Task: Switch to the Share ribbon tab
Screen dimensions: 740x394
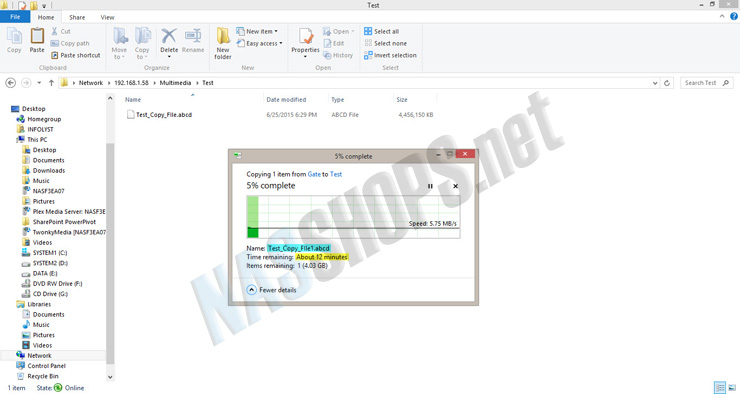Action: click(77, 17)
